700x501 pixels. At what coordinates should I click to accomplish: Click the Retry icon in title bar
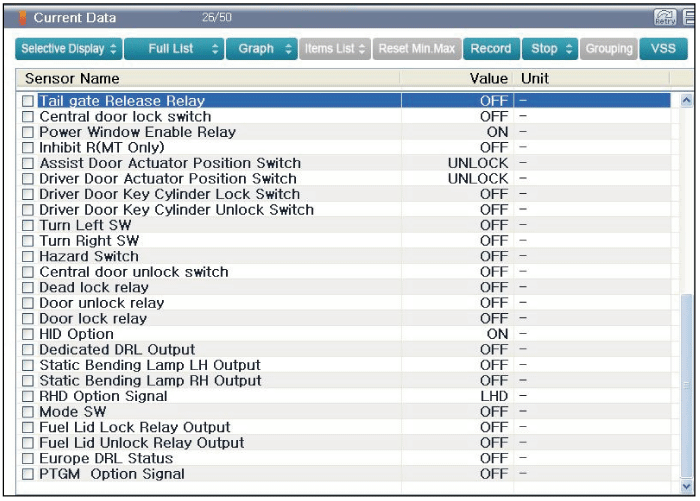665,17
